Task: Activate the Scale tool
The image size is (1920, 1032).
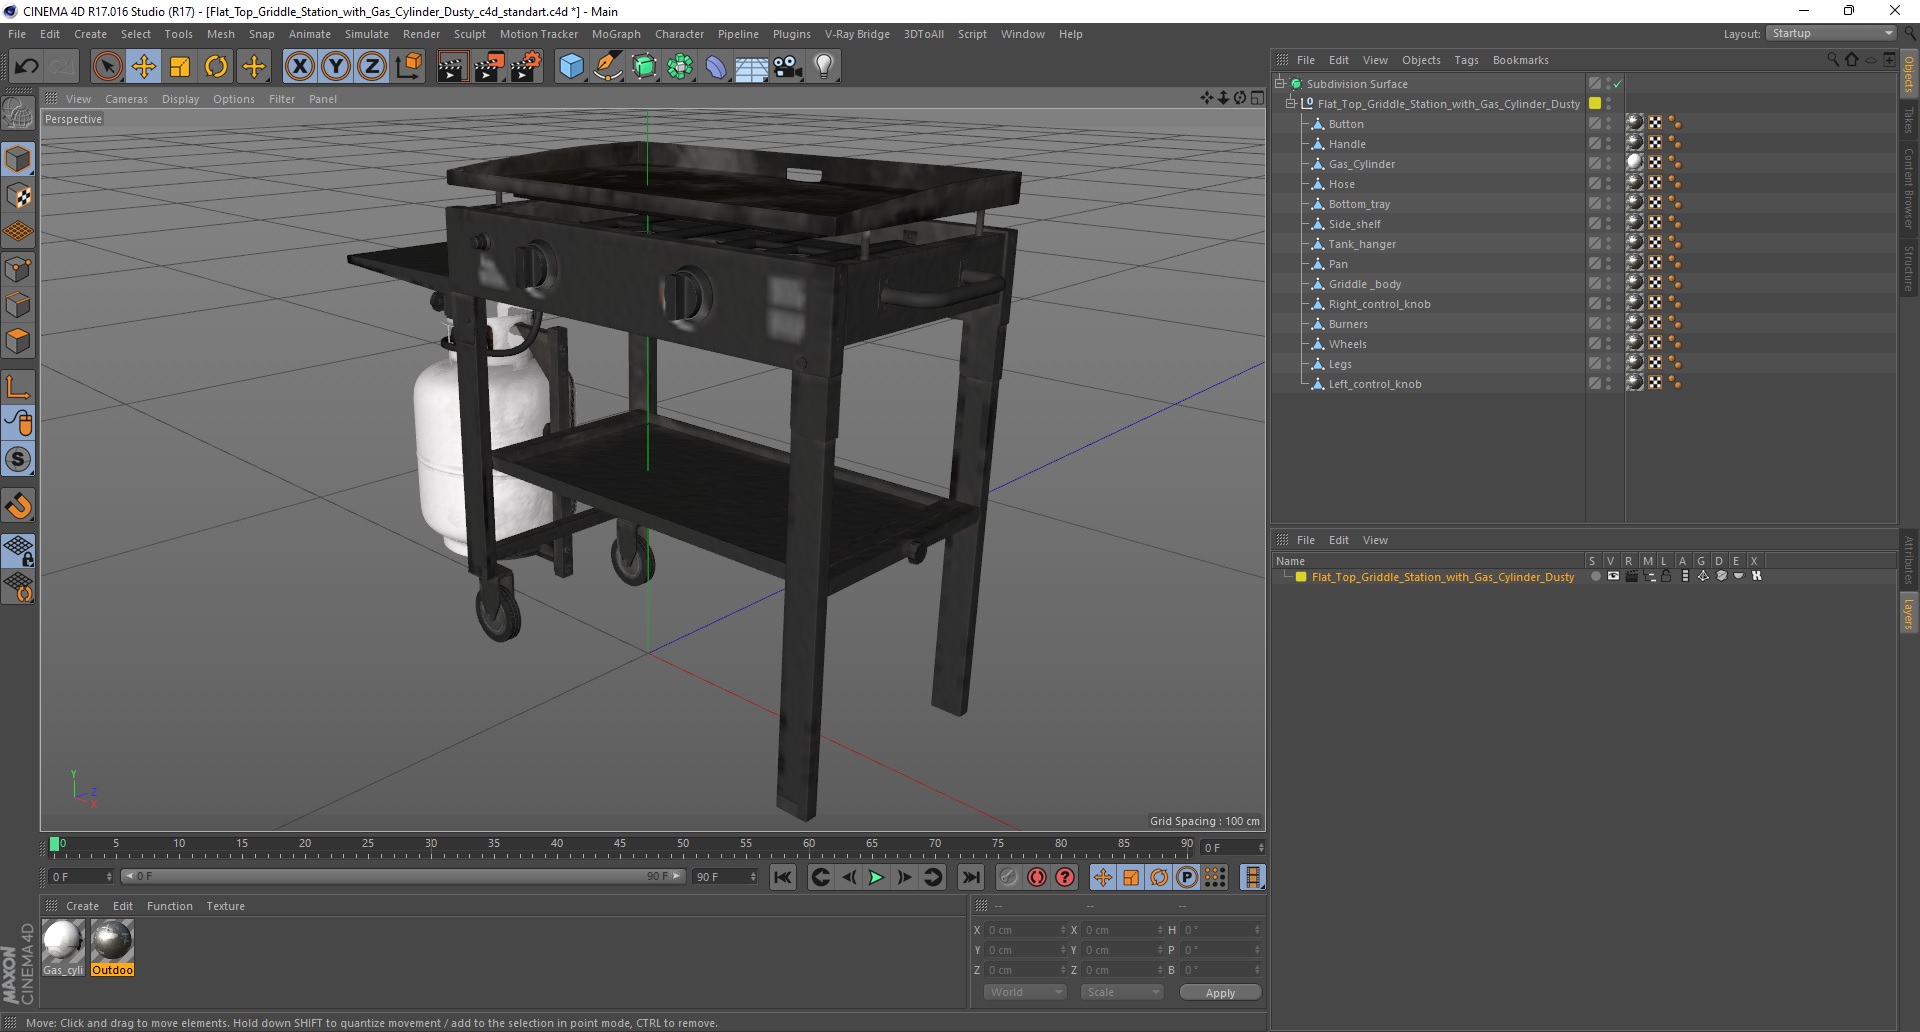Action: [x=180, y=67]
